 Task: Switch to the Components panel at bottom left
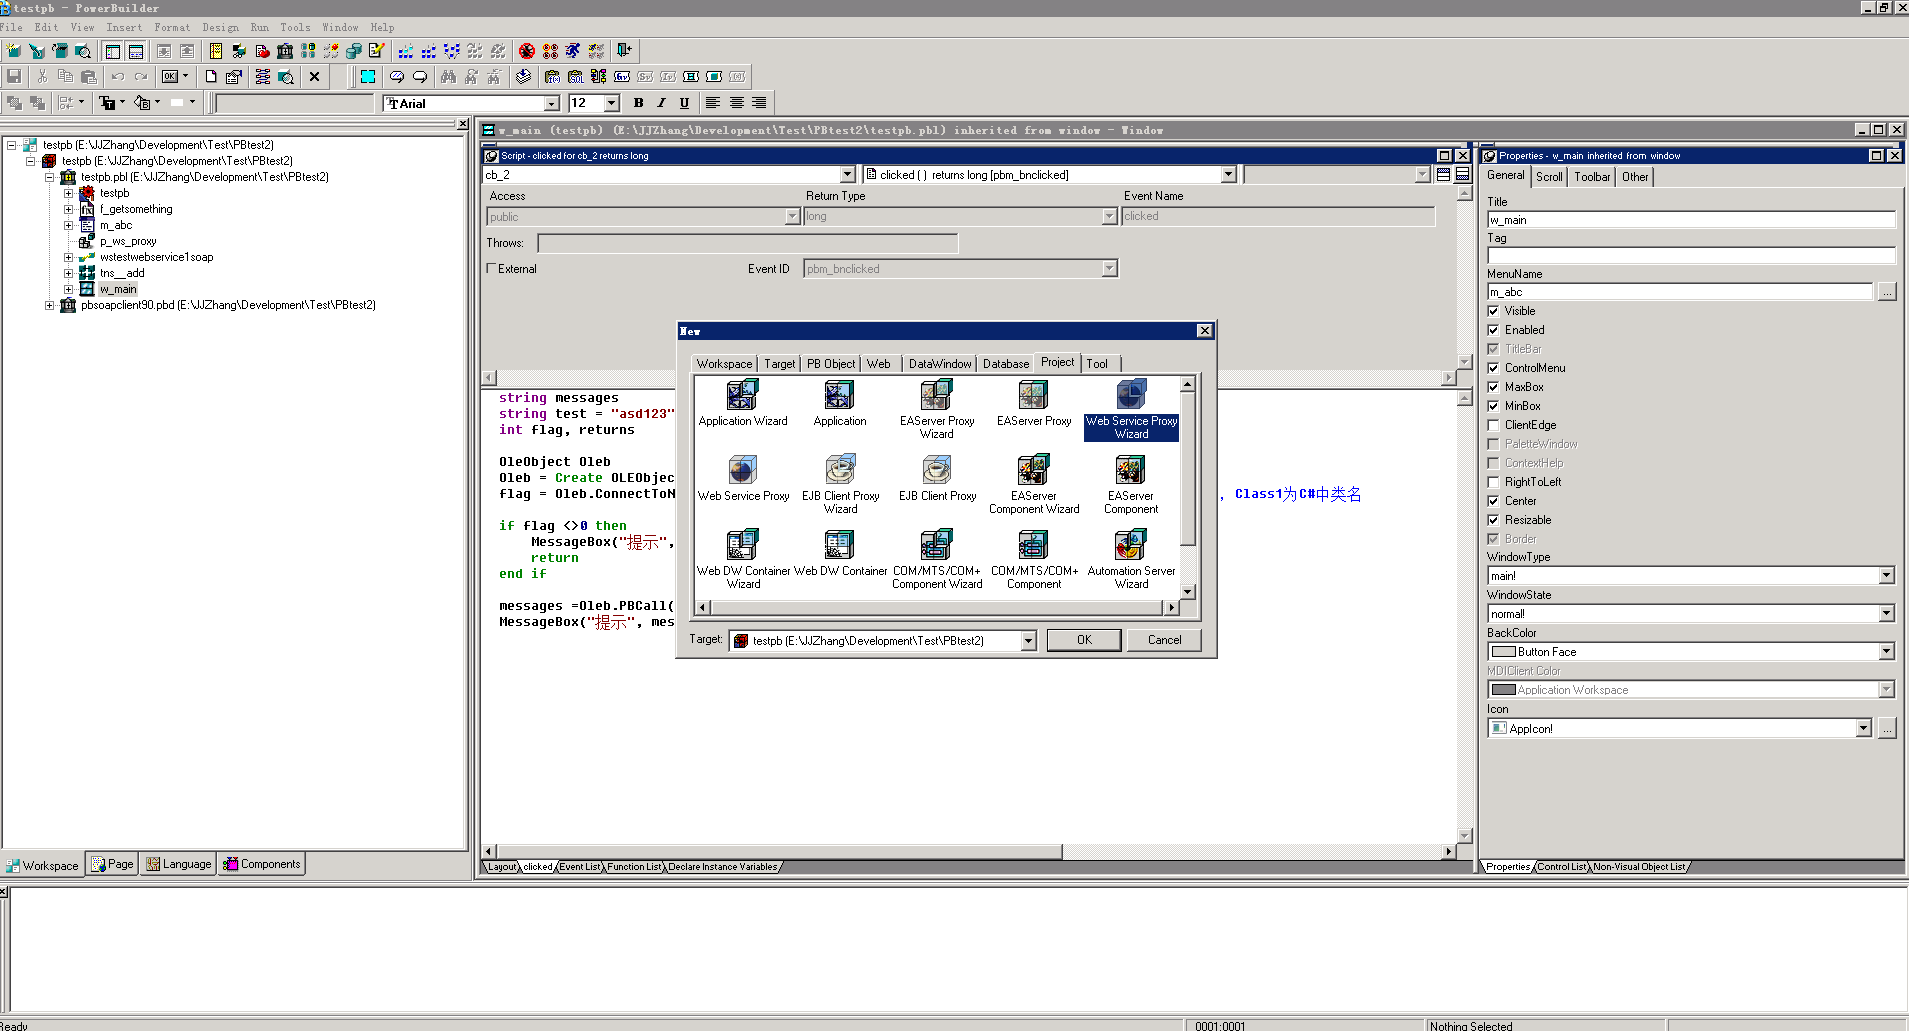[261, 863]
